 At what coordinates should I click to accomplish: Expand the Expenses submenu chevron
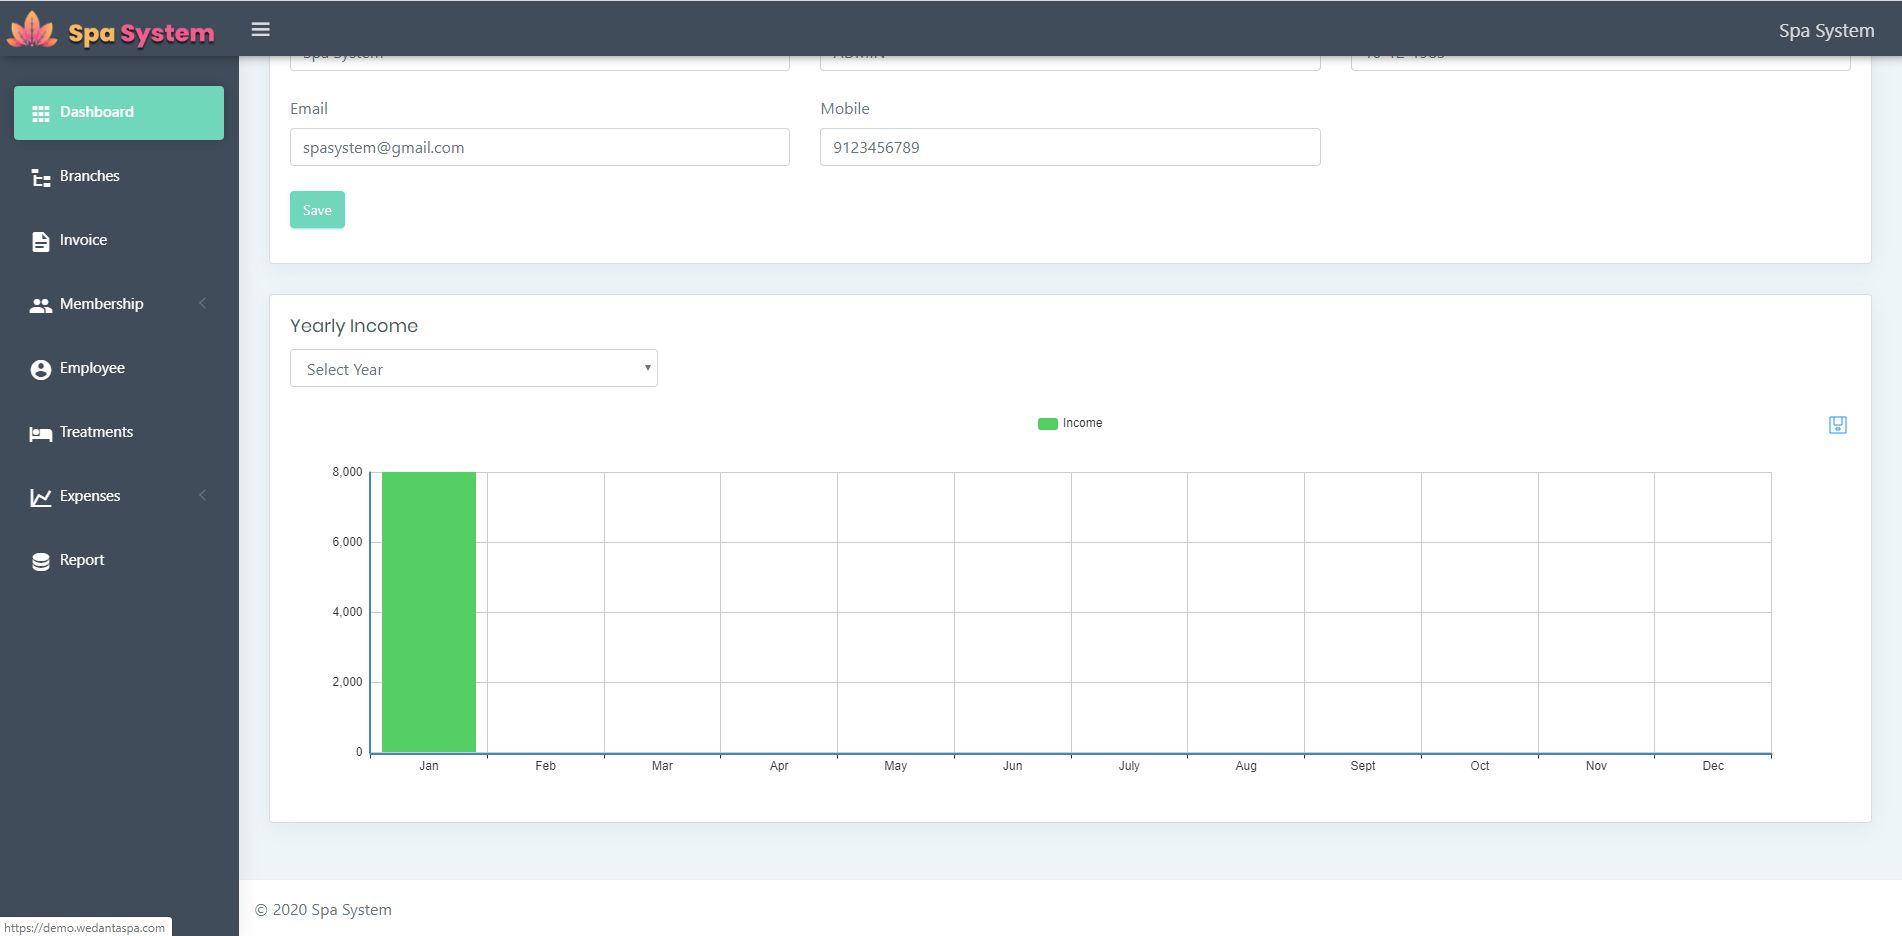point(203,496)
